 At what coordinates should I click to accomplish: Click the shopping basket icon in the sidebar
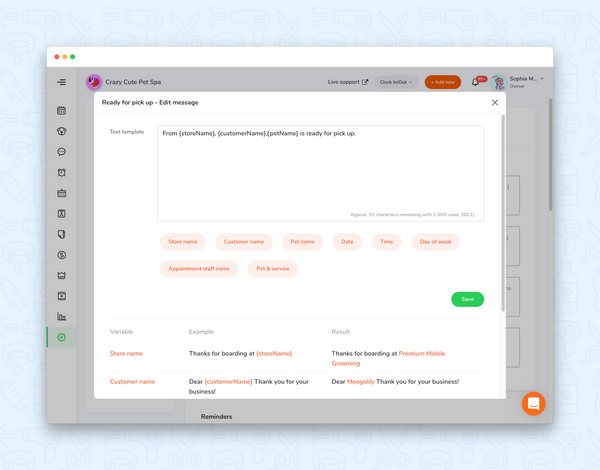pyautogui.click(x=61, y=276)
